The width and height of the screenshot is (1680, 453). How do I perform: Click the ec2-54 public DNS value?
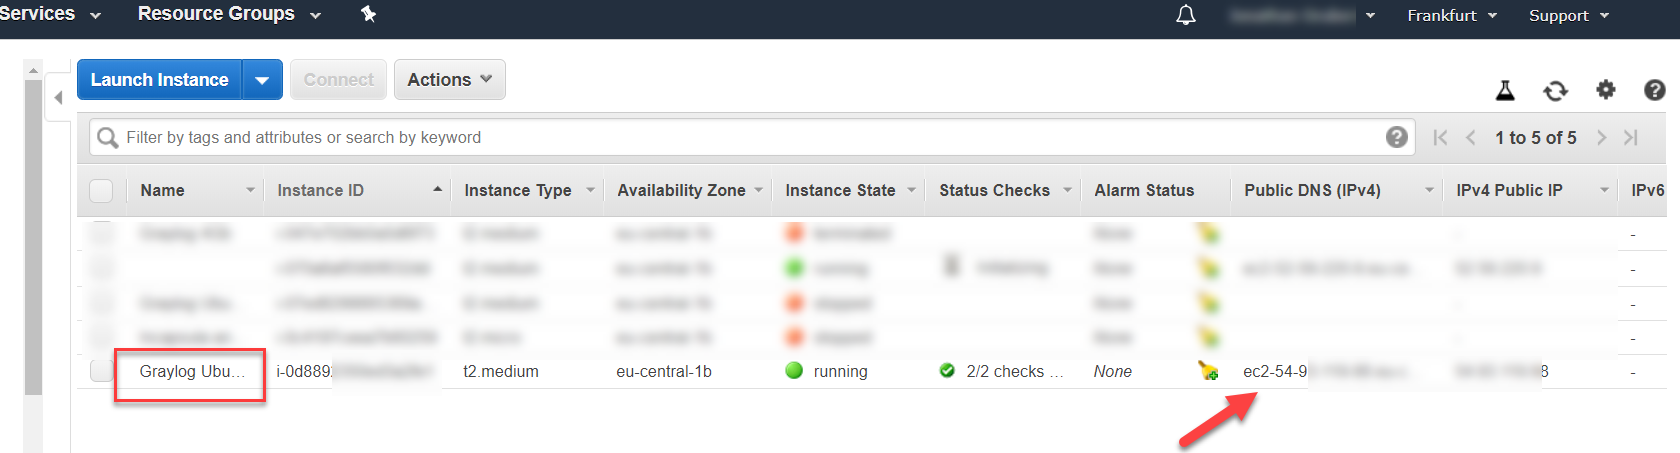click(1275, 371)
